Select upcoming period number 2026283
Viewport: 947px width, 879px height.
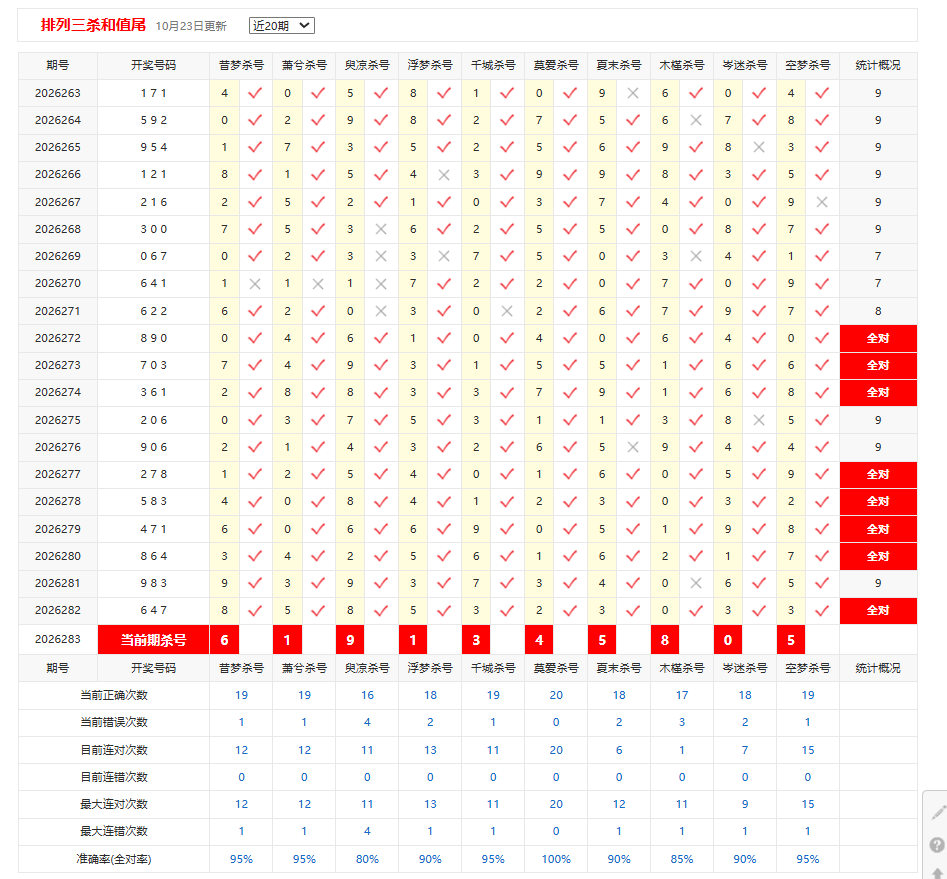tap(57, 639)
